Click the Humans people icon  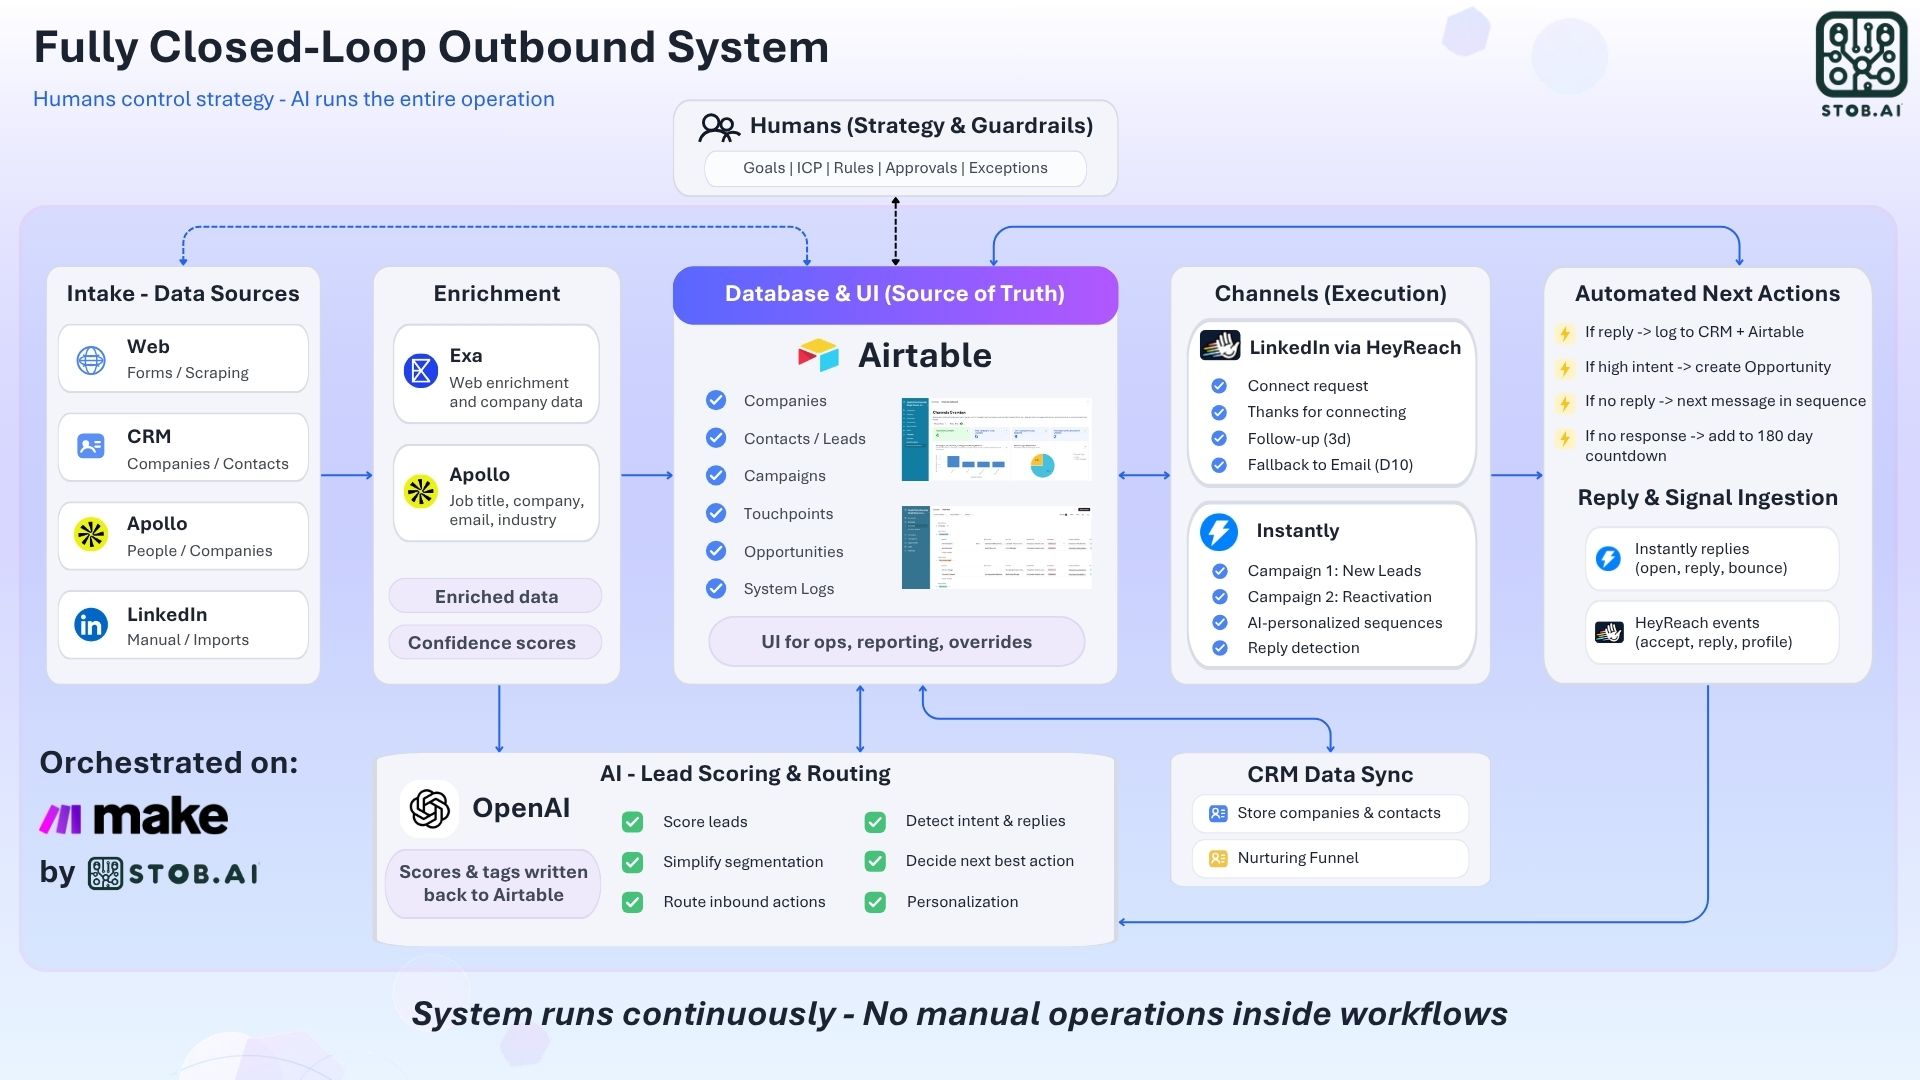point(719,127)
